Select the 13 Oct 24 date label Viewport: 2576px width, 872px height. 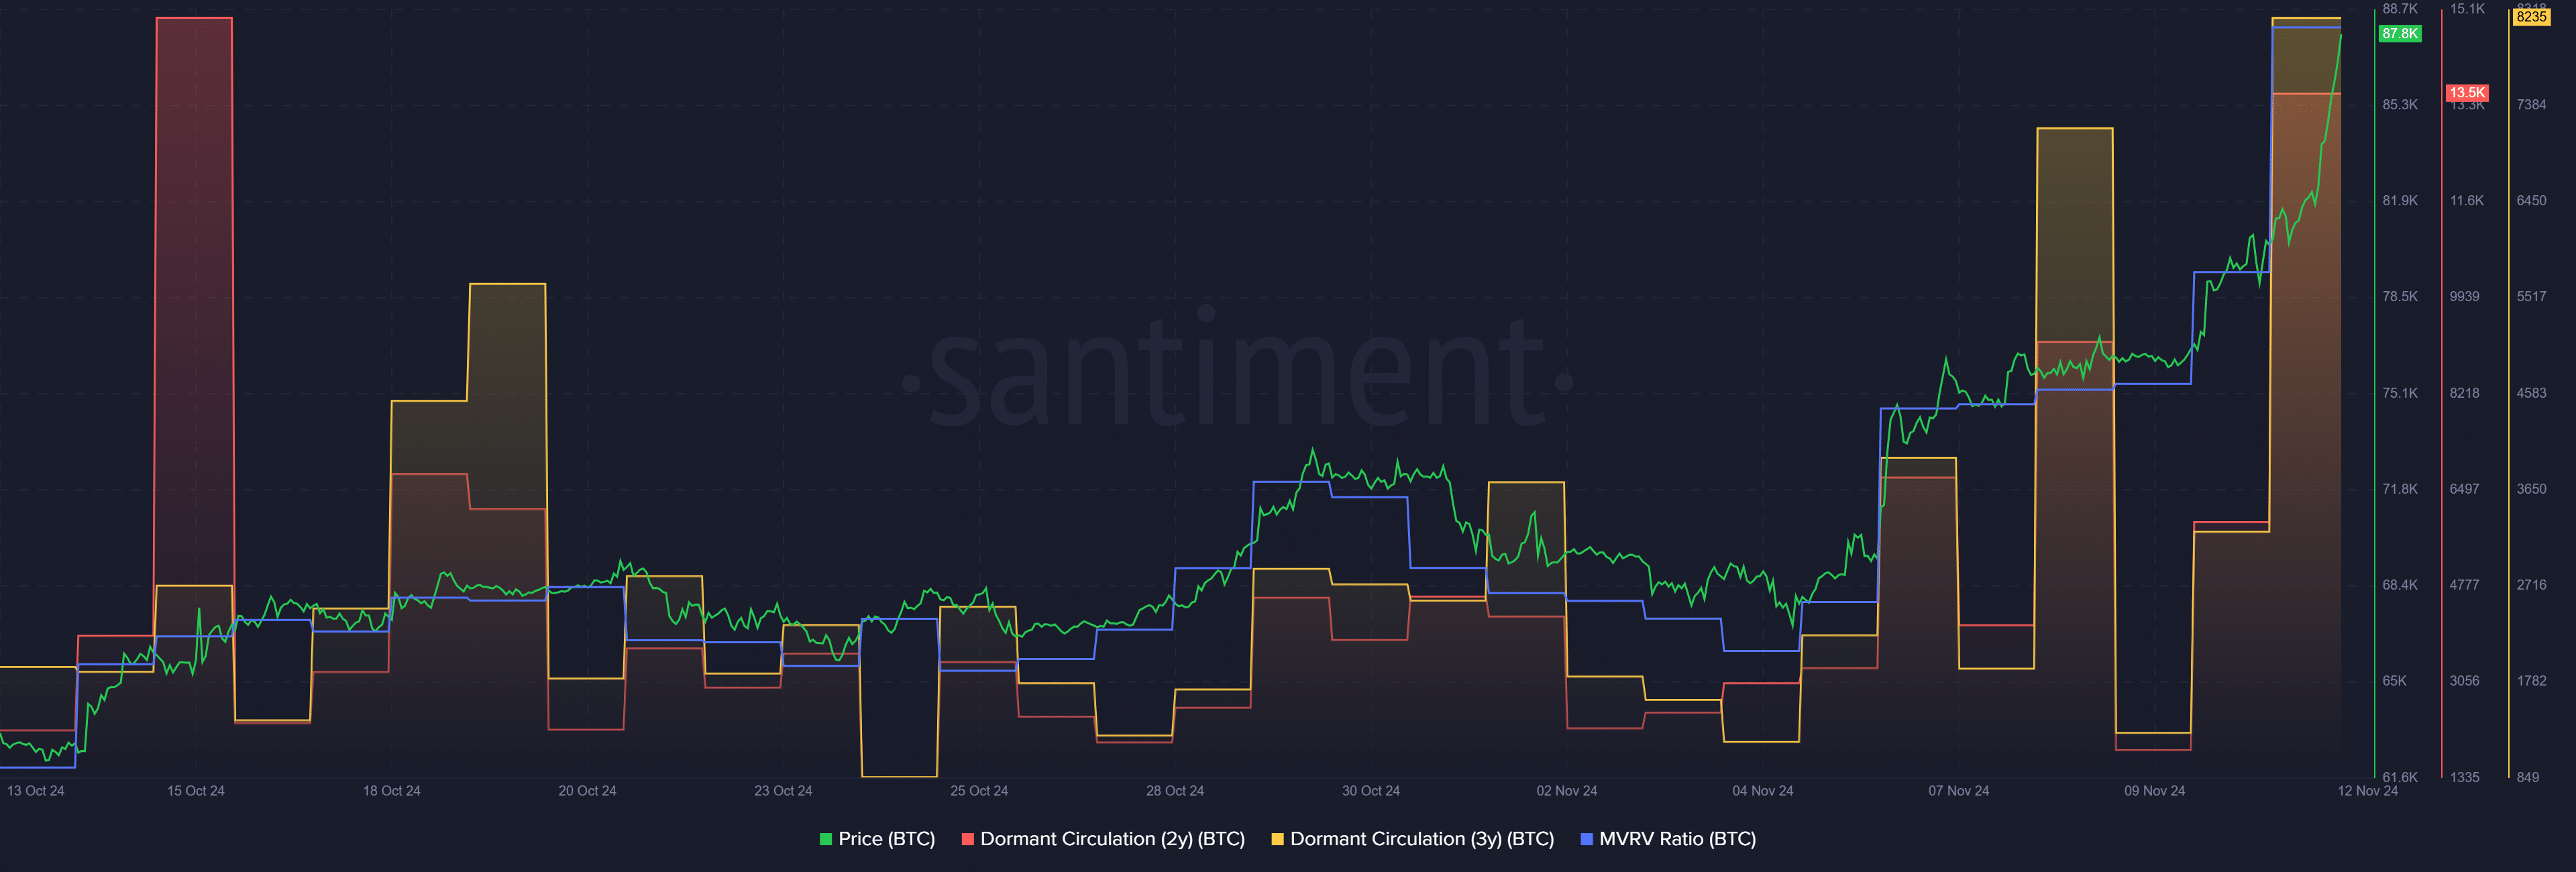(36, 791)
